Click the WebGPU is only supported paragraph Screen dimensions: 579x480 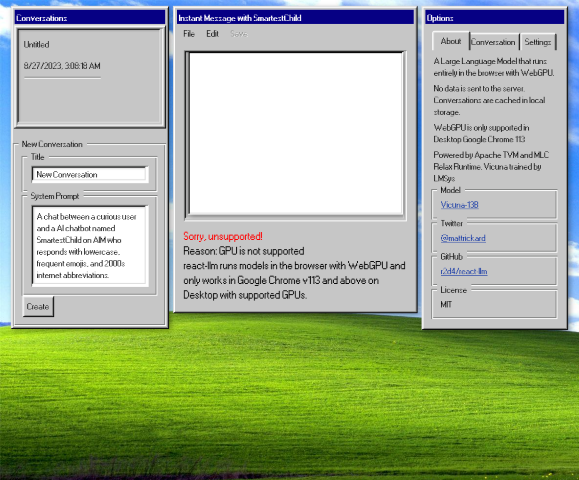point(481,133)
